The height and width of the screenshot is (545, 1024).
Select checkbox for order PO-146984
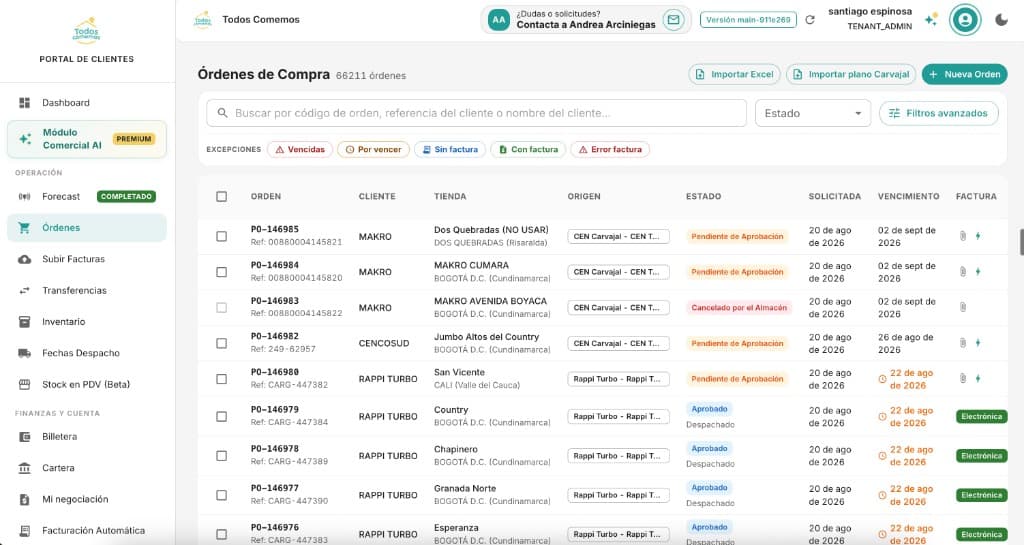[221, 272]
